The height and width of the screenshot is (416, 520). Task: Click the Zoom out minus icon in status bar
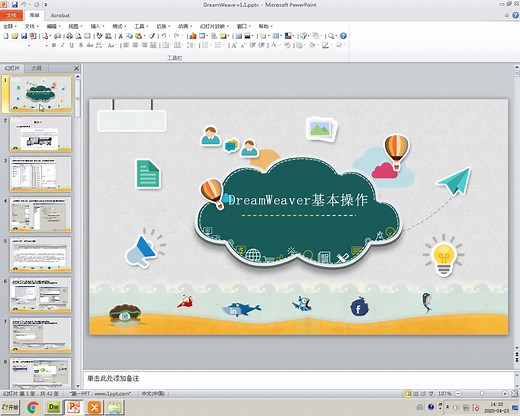458,394
